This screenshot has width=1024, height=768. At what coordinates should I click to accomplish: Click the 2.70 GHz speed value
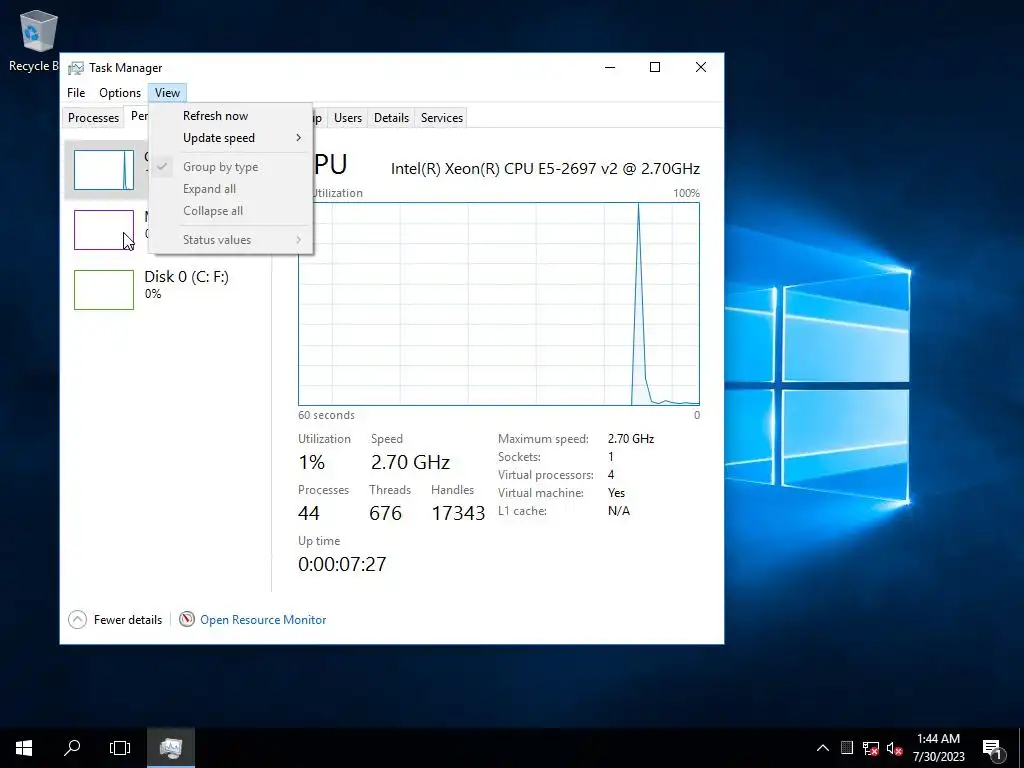pyautogui.click(x=410, y=462)
